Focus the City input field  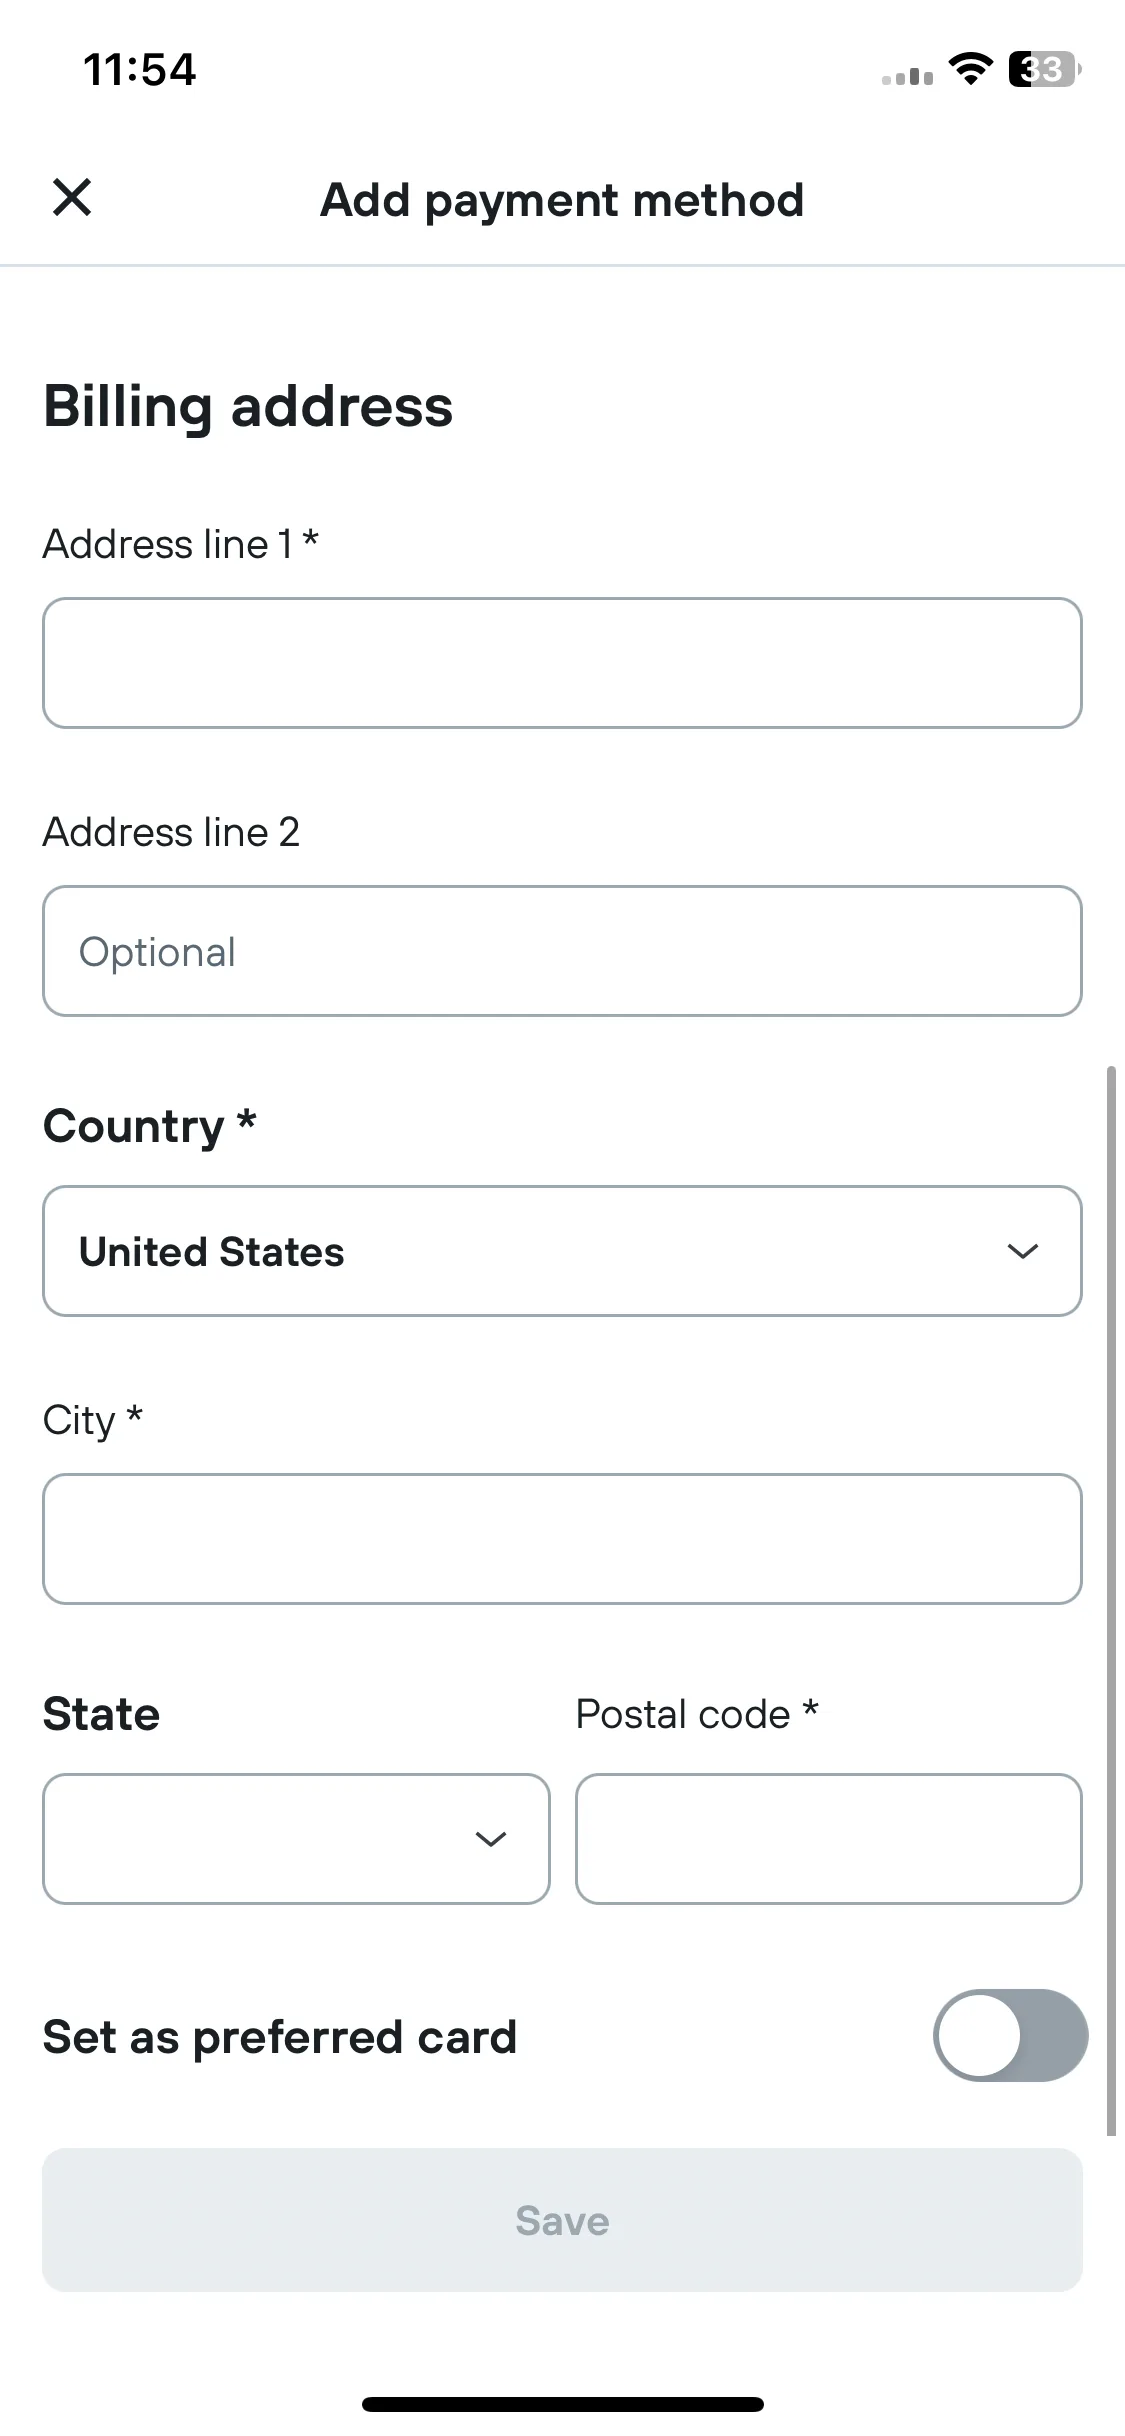point(562,1539)
